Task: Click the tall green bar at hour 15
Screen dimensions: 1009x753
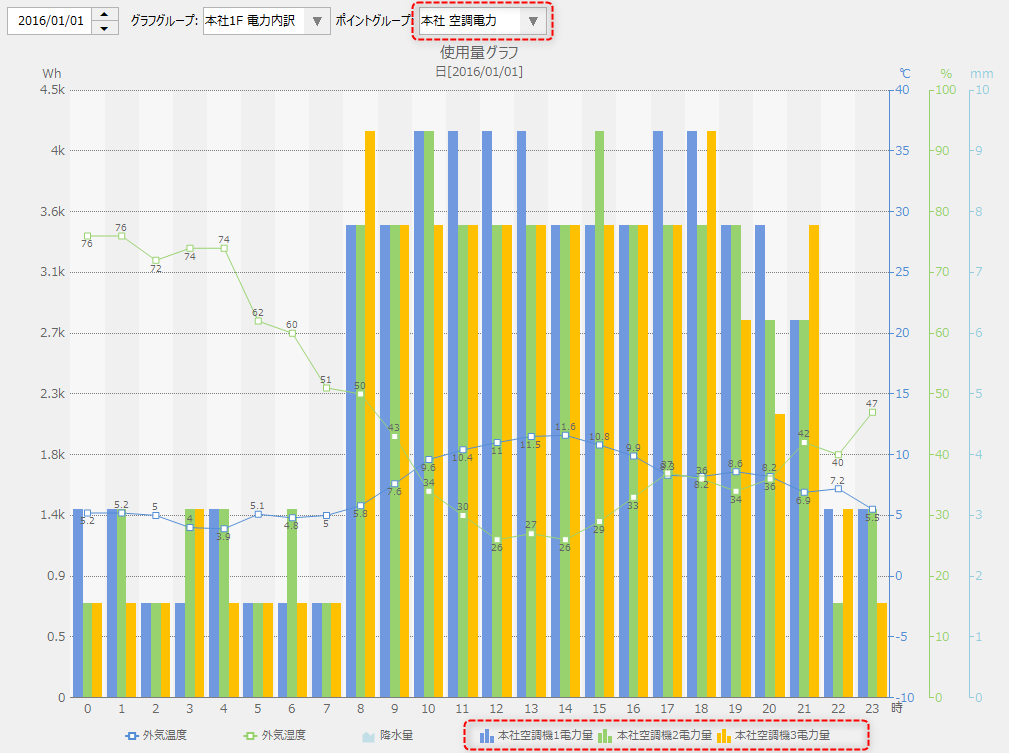Action: pyautogui.click(x=599, y=414)
